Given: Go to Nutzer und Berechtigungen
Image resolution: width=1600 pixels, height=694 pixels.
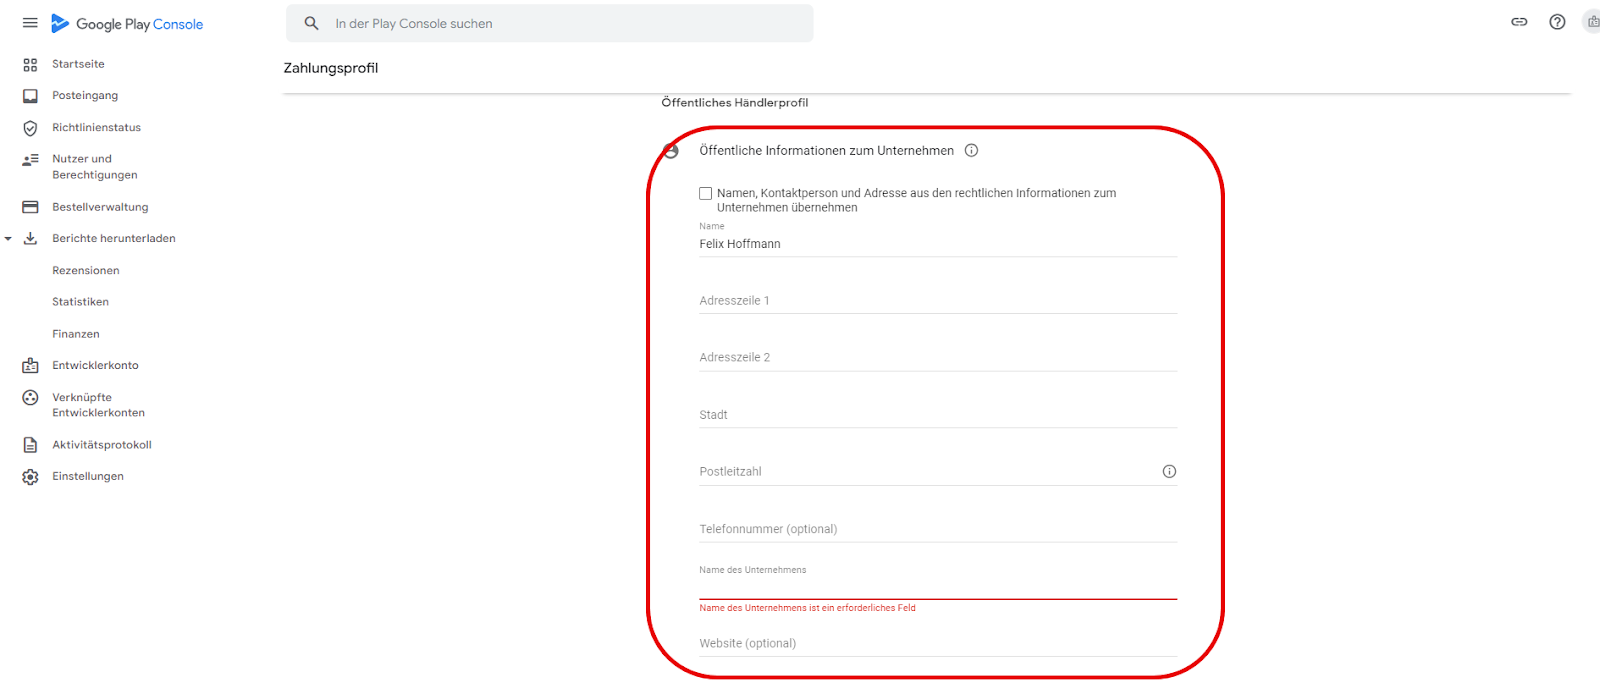Looking at the screenshot, I should 95,167.
